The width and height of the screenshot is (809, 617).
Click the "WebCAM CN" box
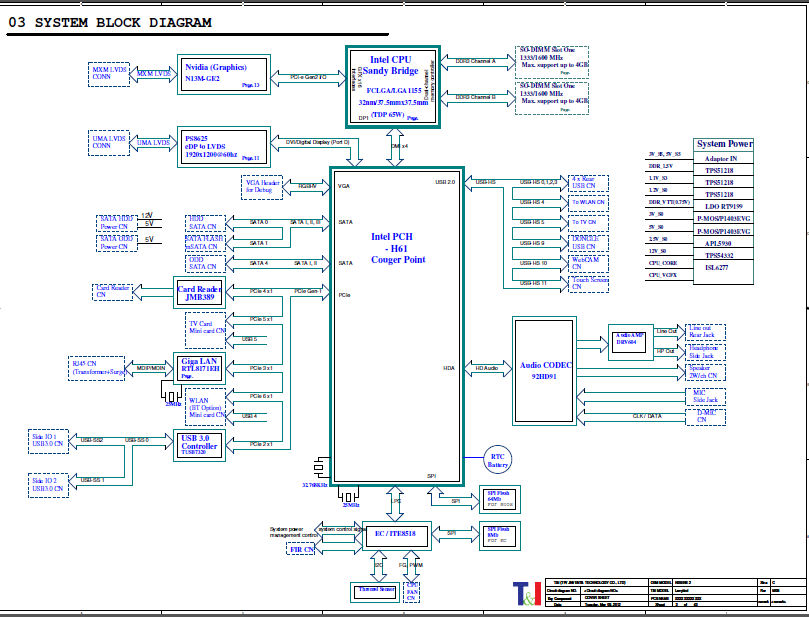(588, 264)
